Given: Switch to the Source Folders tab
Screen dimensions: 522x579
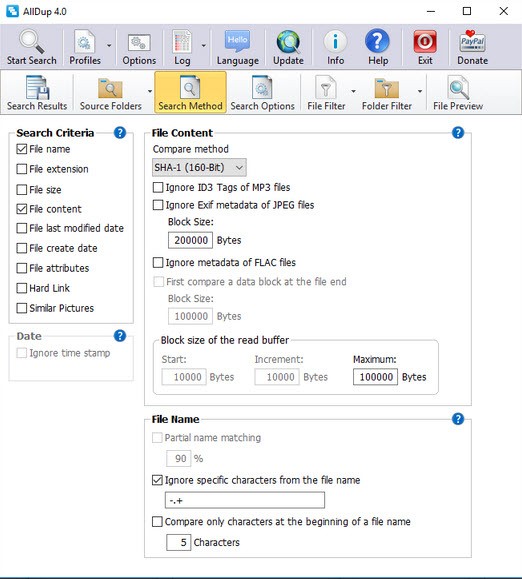Looking at the screenshot, I should pos(111,92).
